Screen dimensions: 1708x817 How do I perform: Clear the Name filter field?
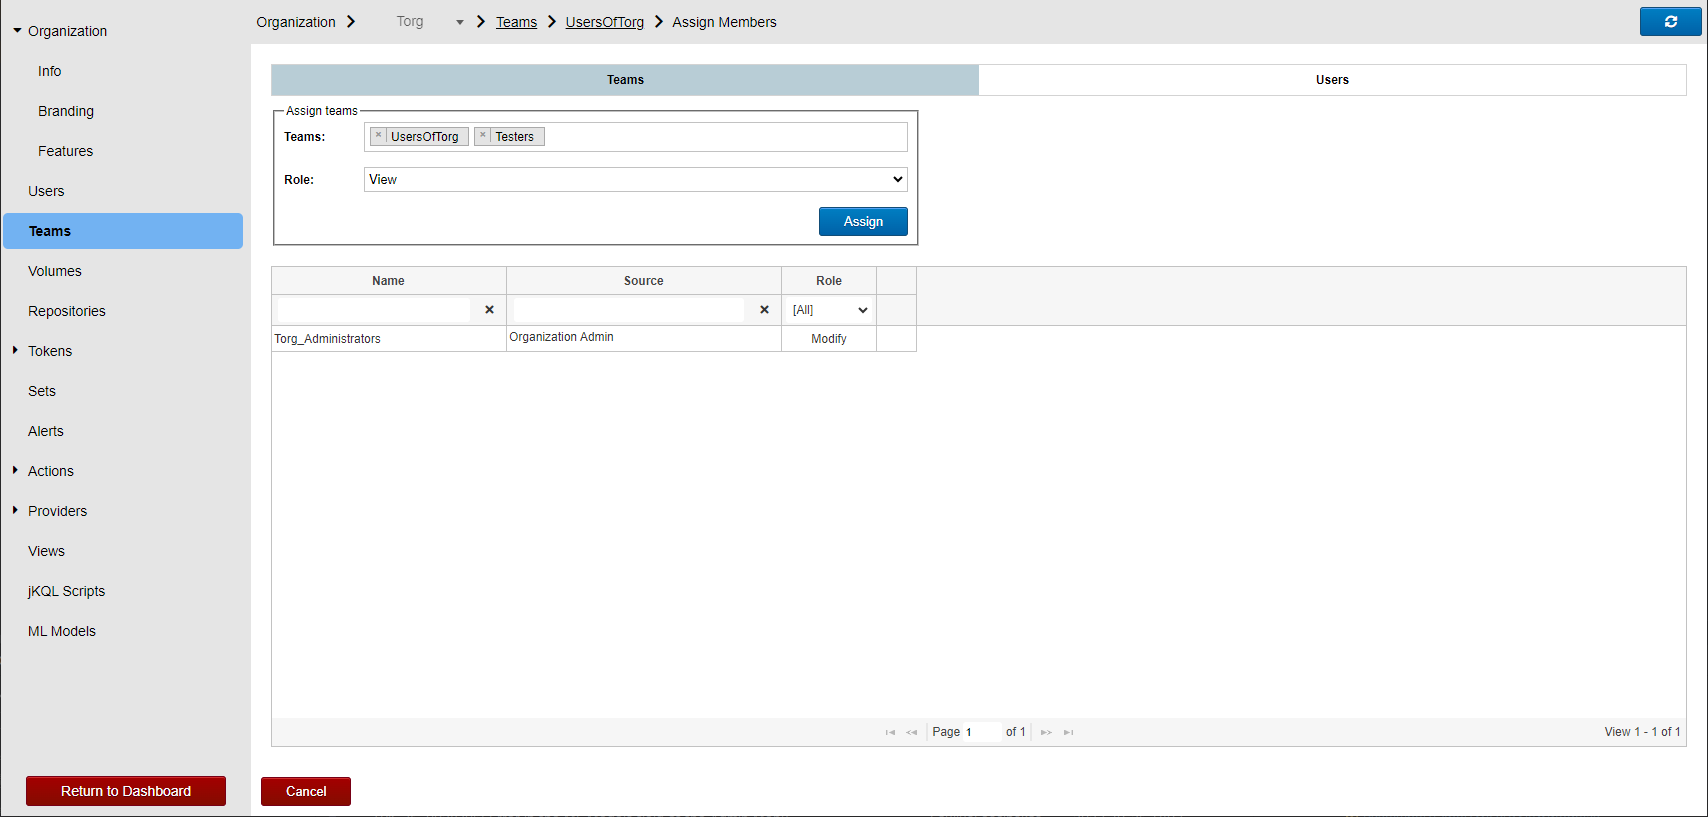click(x=489, y=310)
